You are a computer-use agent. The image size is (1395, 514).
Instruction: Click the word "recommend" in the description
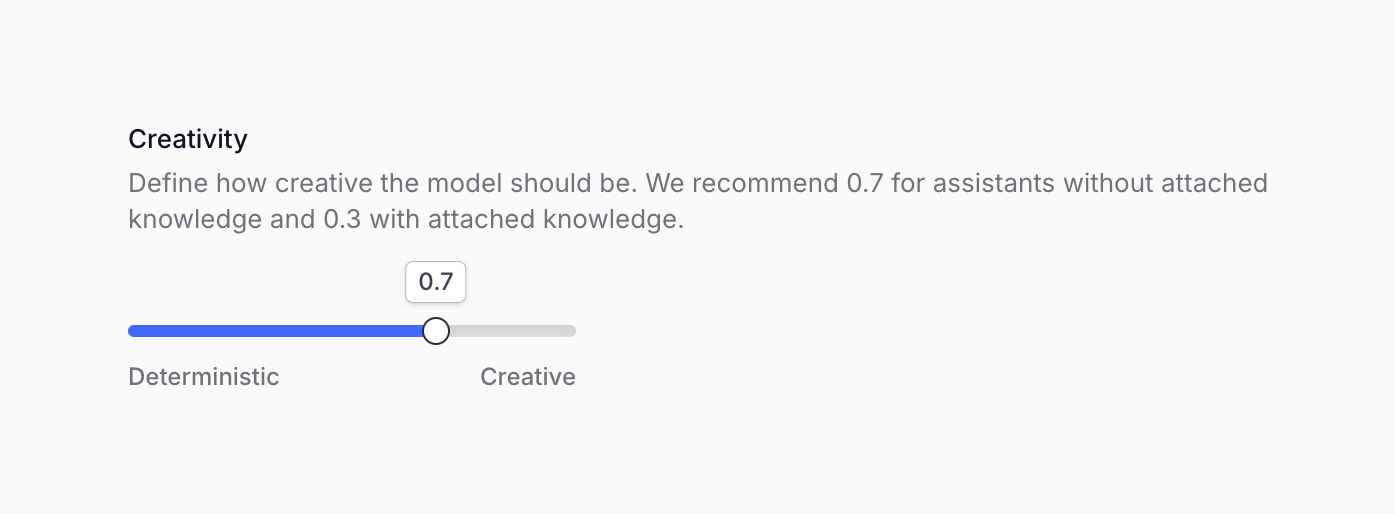tap(758, 184)
